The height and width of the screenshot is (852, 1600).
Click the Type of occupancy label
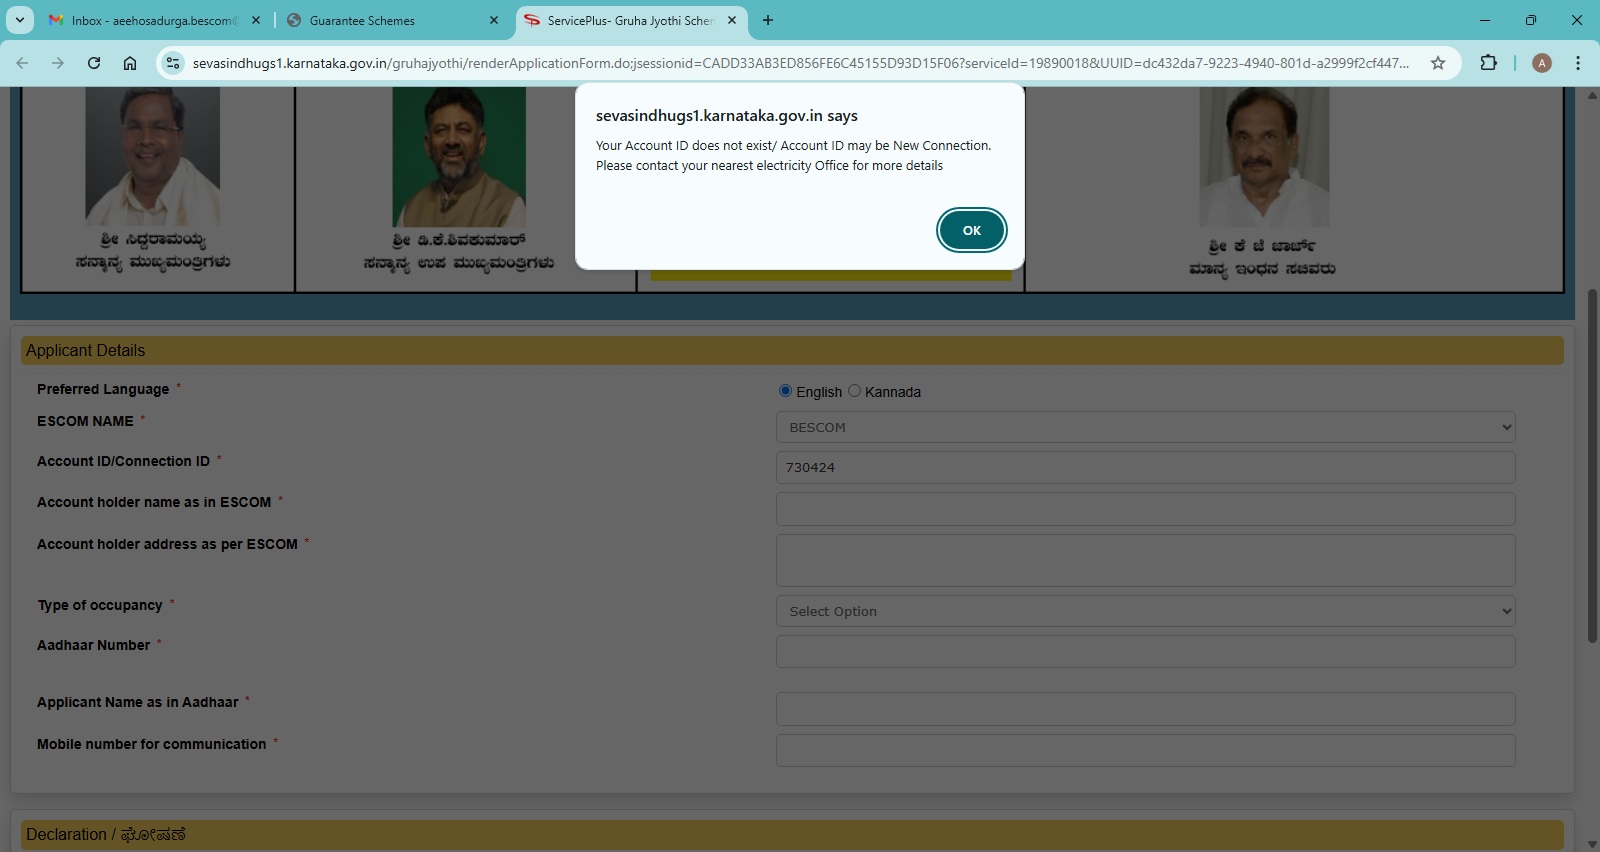[x=100, y=605]
